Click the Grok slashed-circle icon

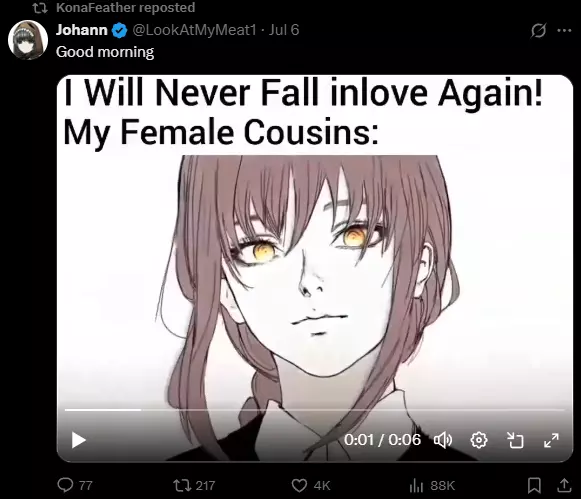538,30
